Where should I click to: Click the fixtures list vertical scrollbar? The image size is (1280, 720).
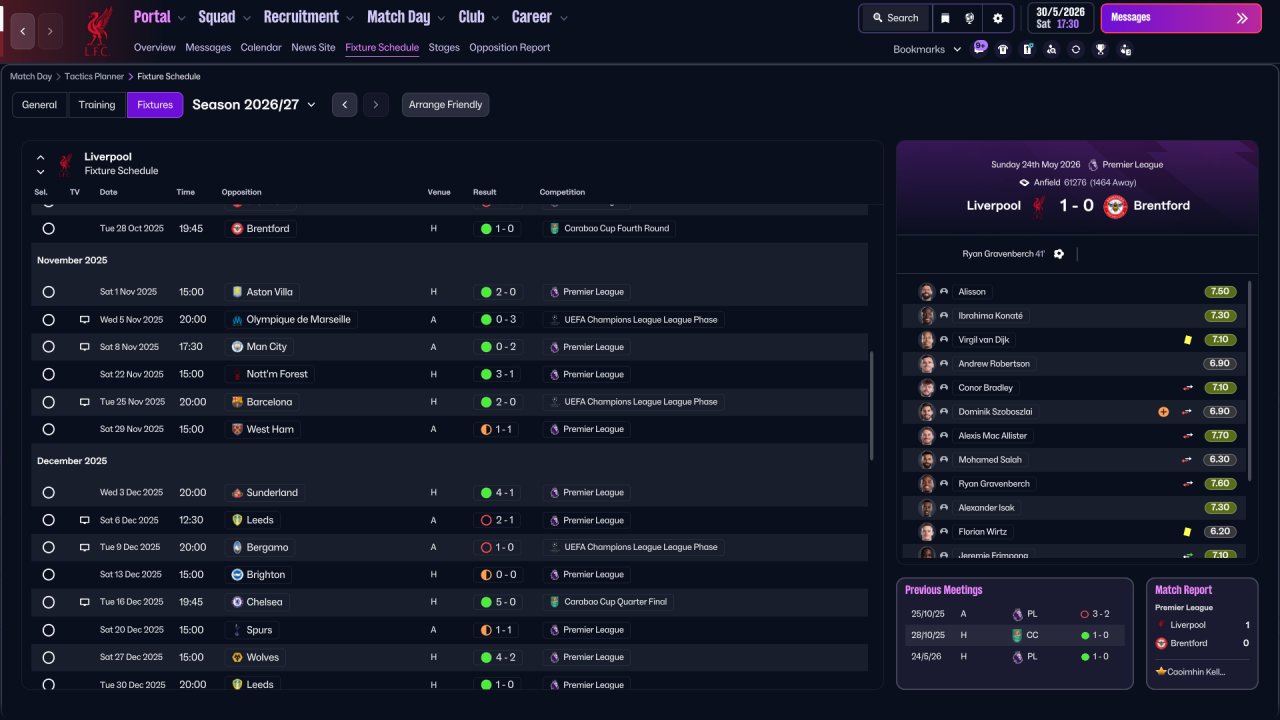point(872,405)
